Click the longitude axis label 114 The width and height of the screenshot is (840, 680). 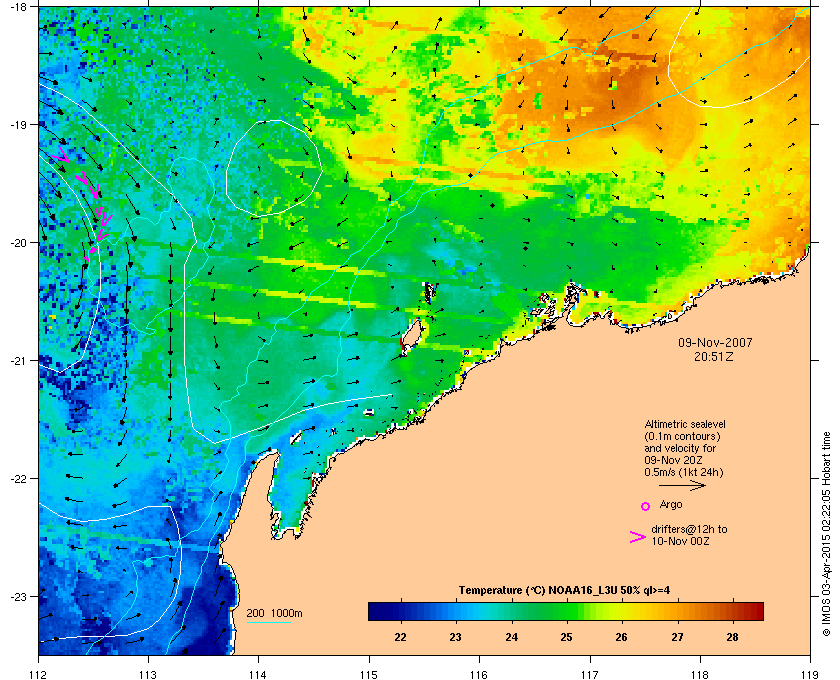click(x=258, y=674)
